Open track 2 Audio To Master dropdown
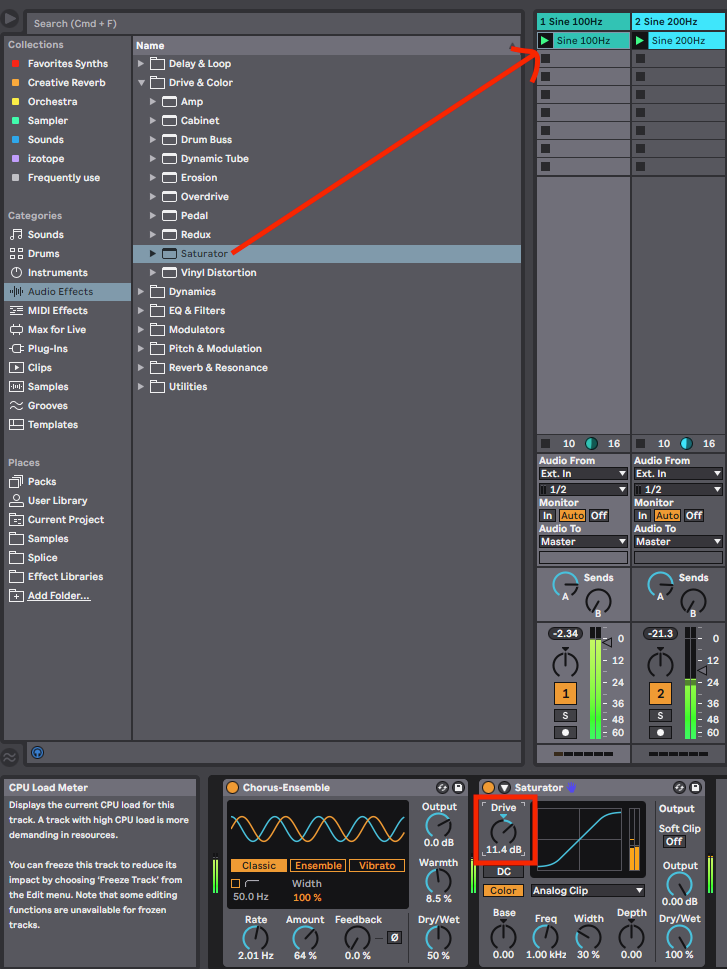The image size is (727, 969). pyautogui.click(x=678, y=542)
